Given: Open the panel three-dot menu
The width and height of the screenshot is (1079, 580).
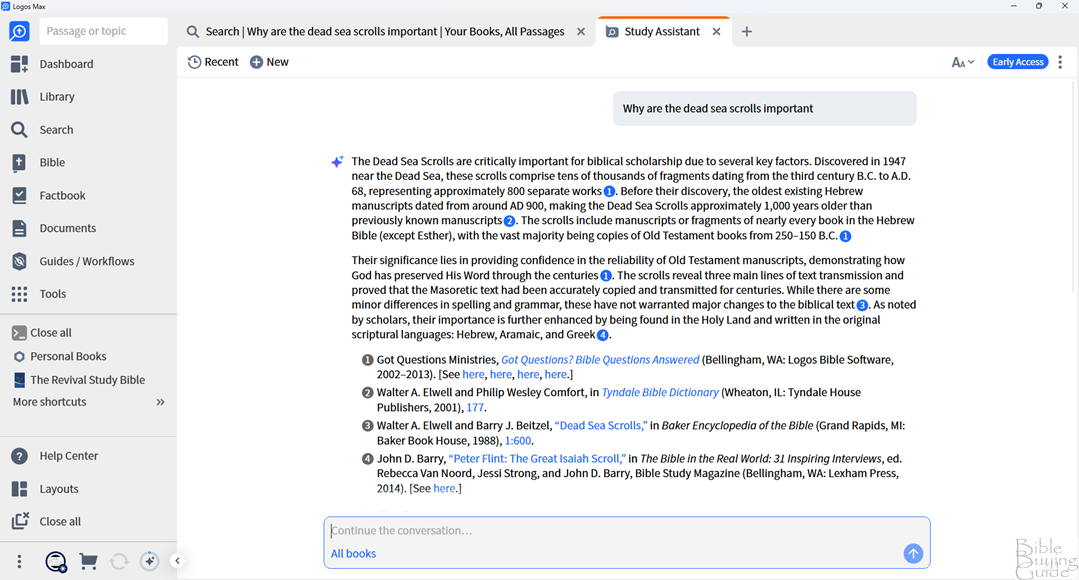Looking at the screenshot, I should click(x=1060, y=62).
